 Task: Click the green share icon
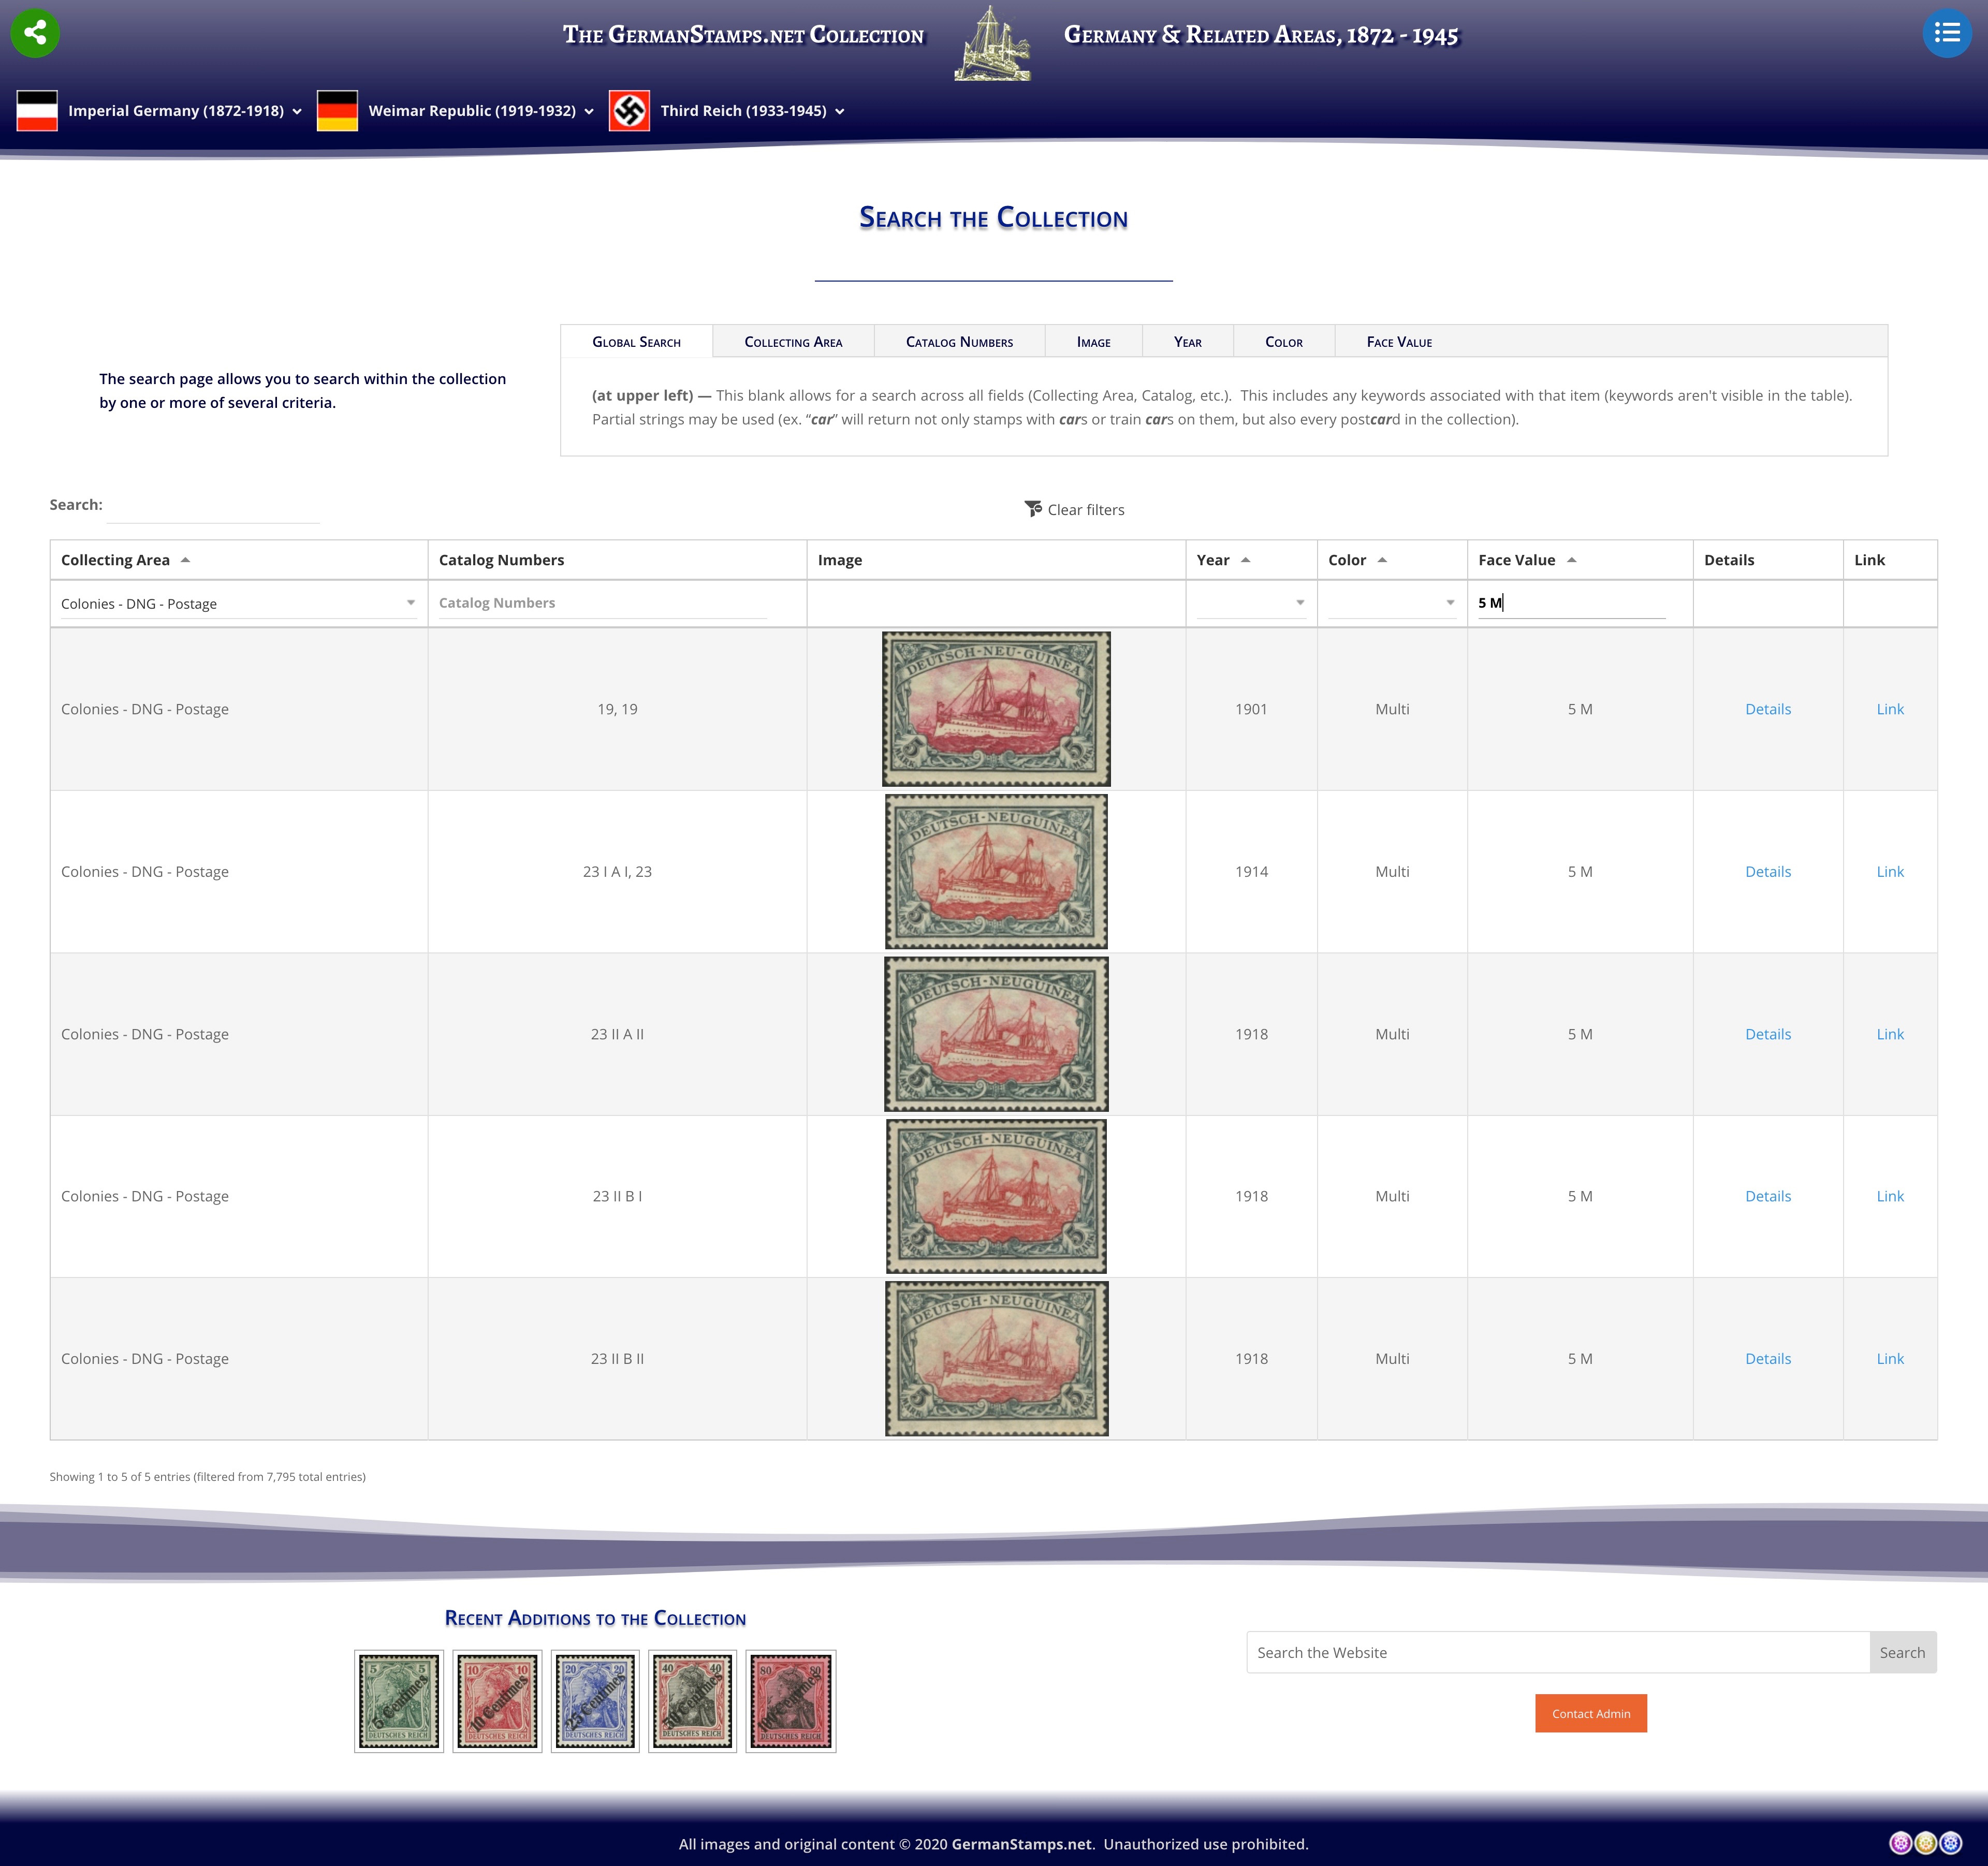point(36,33)
